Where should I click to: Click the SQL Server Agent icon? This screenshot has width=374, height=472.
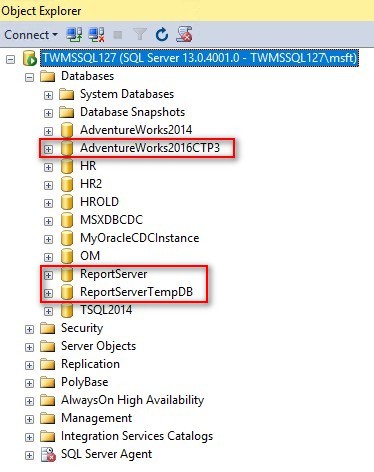click(48, 454)
